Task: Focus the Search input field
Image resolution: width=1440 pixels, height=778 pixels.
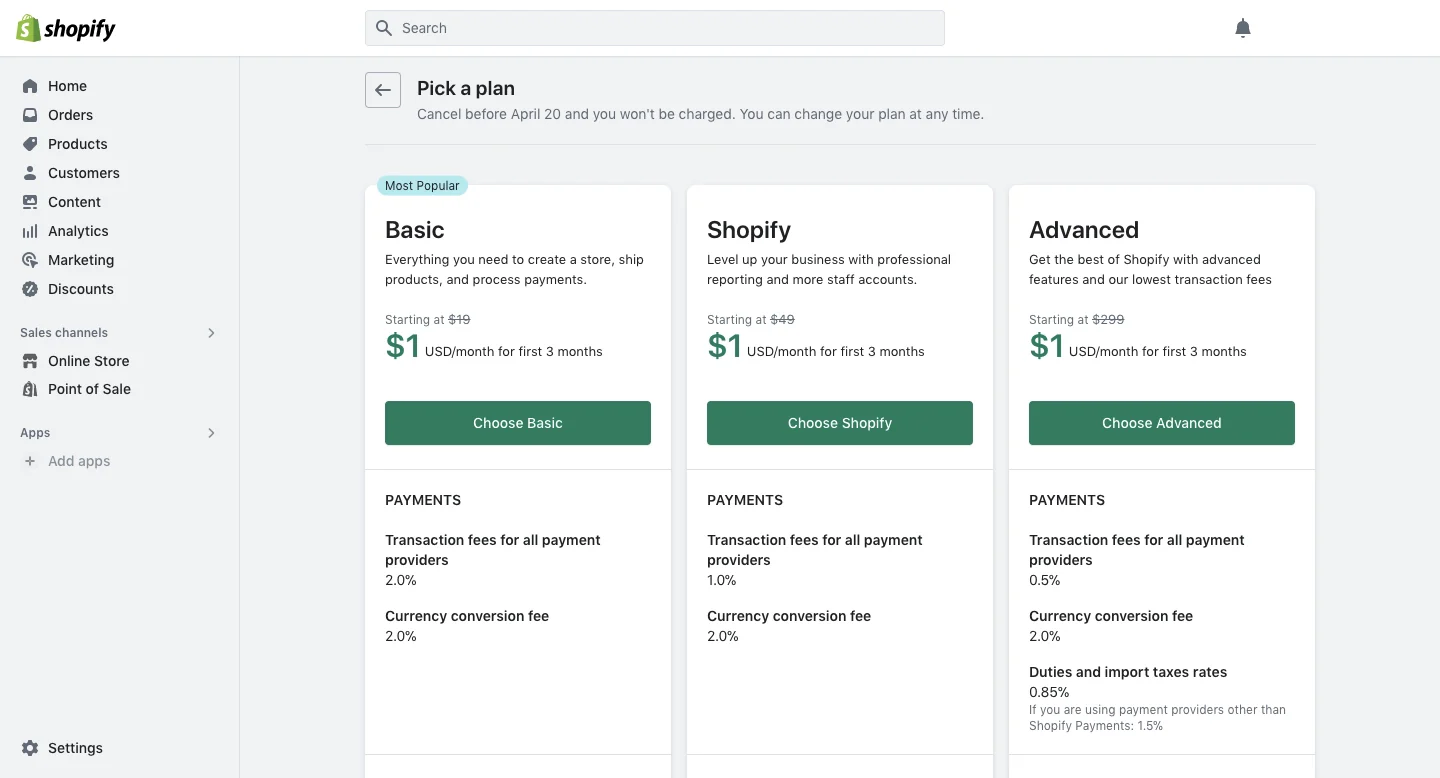Action: (655, 28)
